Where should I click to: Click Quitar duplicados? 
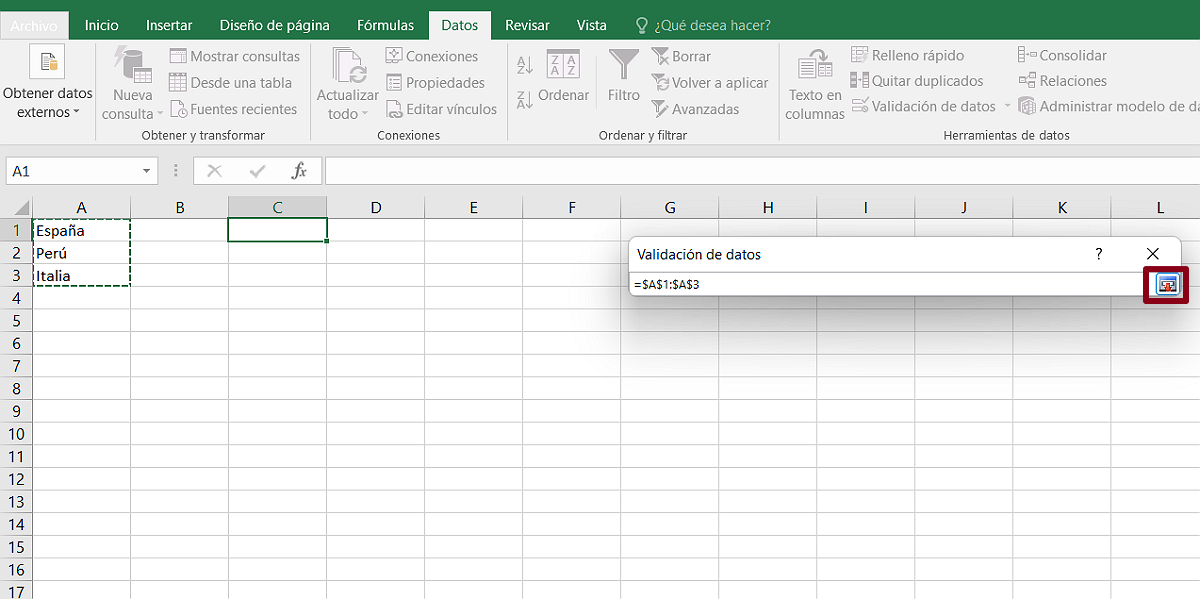click(x=916, y=81)
